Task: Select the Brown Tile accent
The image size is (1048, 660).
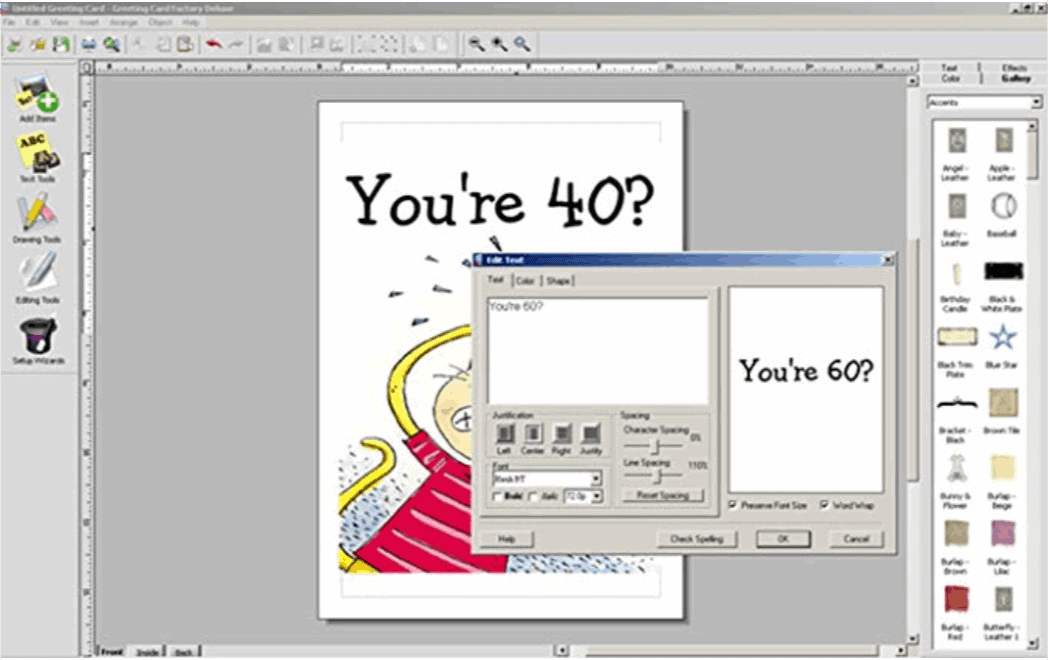Action: tap(1003, 403)
